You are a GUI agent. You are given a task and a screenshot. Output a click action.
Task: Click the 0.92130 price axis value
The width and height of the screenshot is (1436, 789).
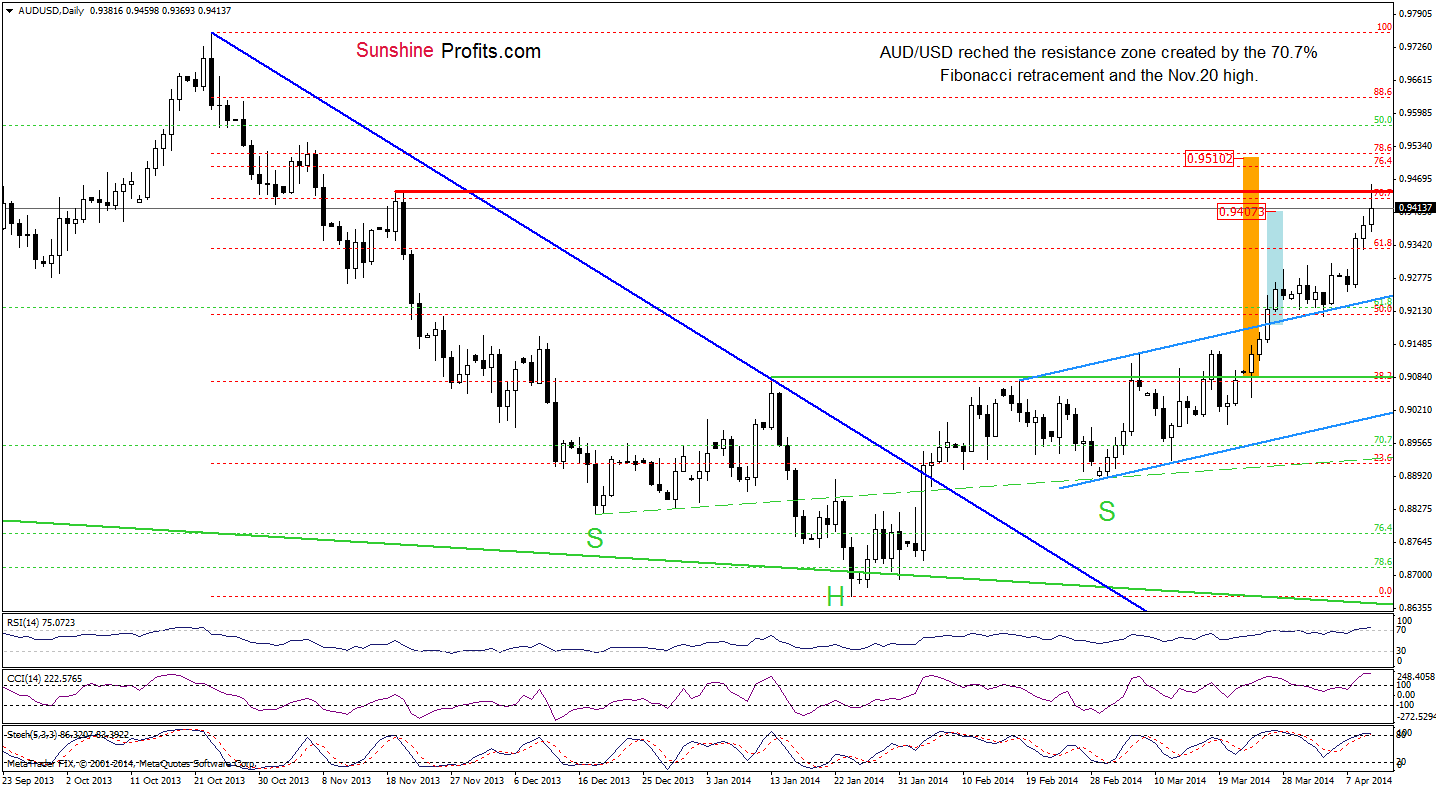pyautogui.click(x=1416, y=311)
